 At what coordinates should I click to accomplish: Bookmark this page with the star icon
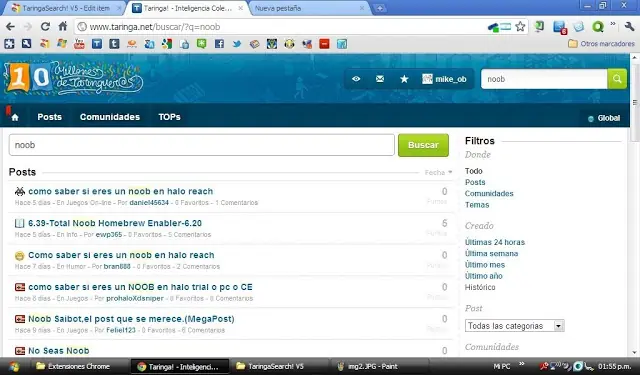coord(520,27)
